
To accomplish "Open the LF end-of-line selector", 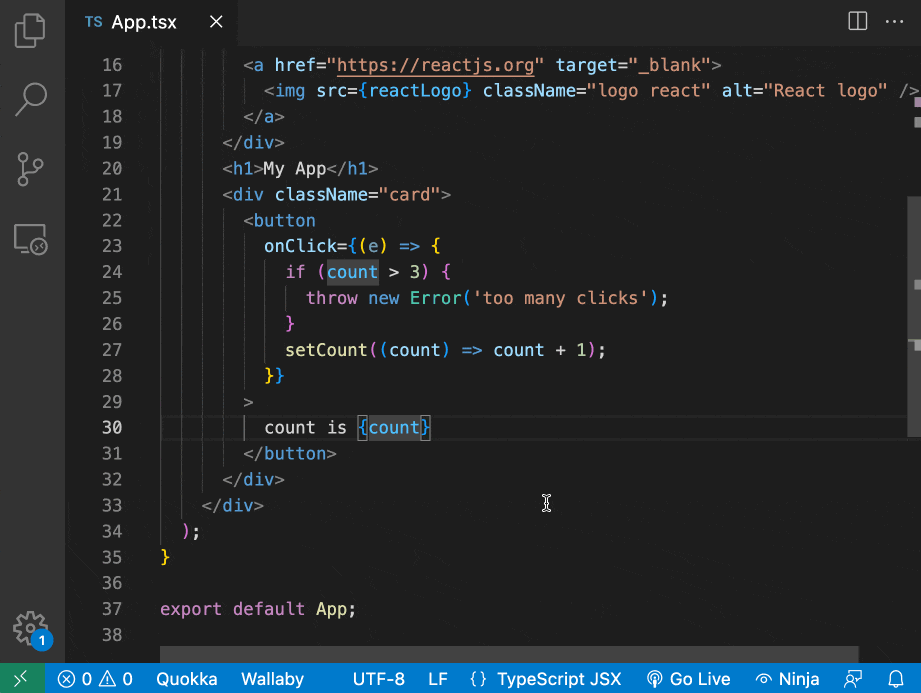I will 438,679.
